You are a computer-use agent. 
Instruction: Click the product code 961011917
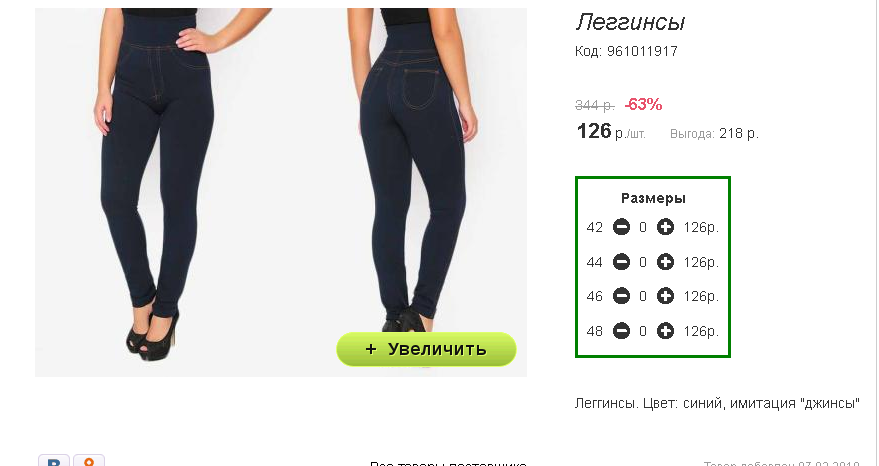[642, 51]
